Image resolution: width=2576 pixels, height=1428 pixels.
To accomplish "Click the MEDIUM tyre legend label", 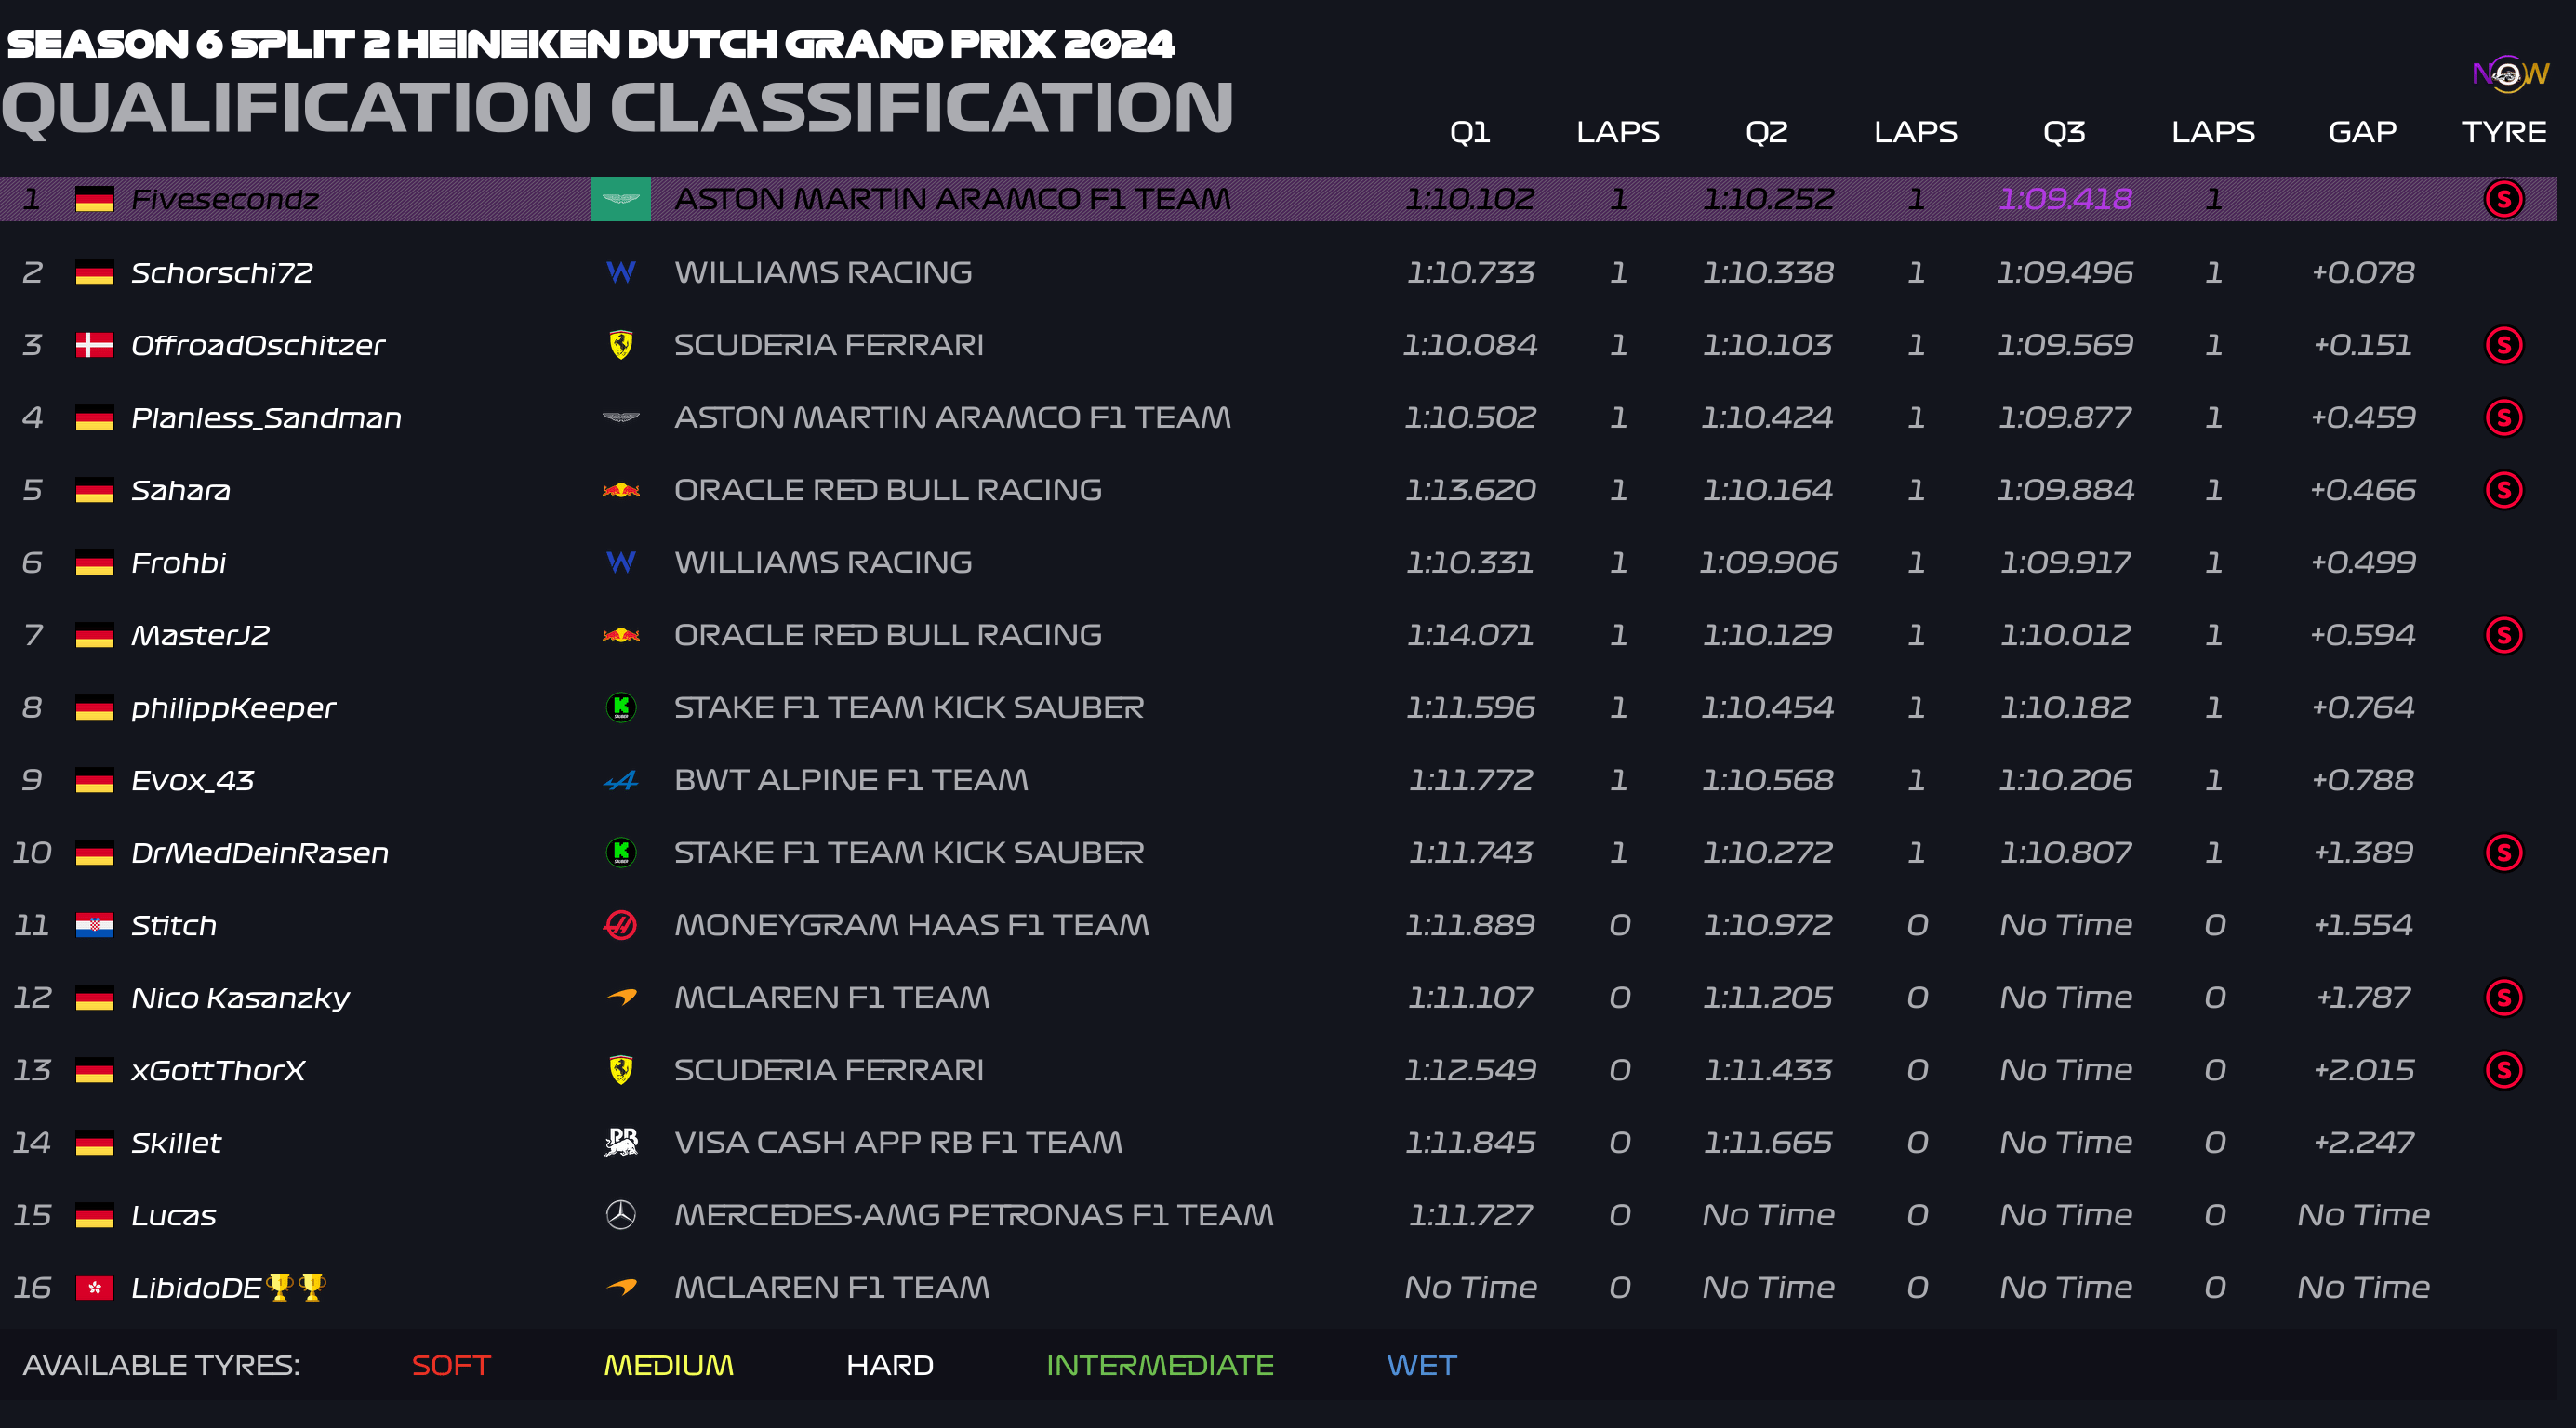I will 668,1365.
